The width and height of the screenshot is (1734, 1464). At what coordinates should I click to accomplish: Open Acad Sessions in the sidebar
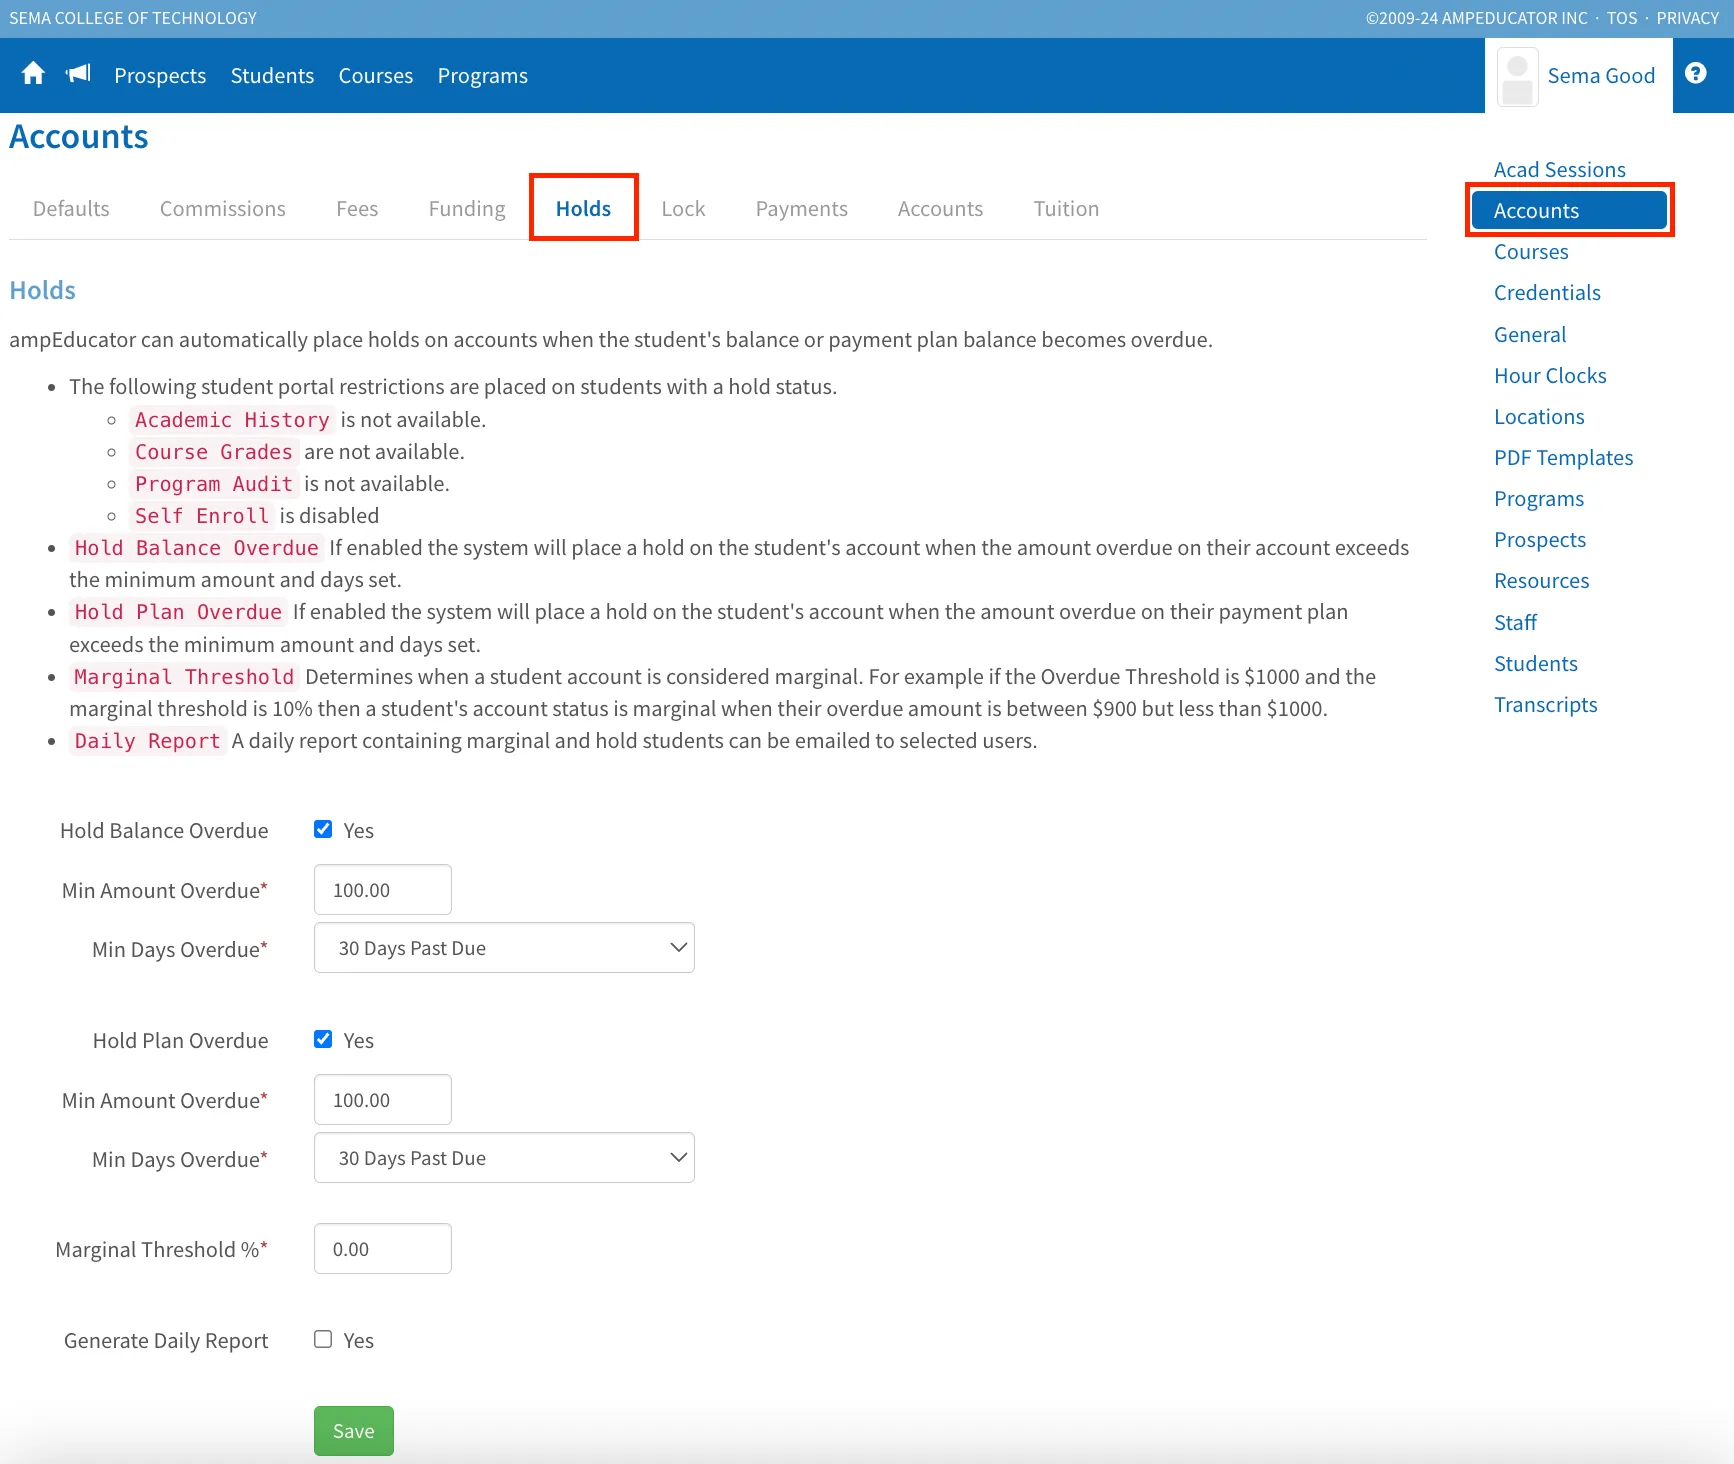coord(1560,170)
